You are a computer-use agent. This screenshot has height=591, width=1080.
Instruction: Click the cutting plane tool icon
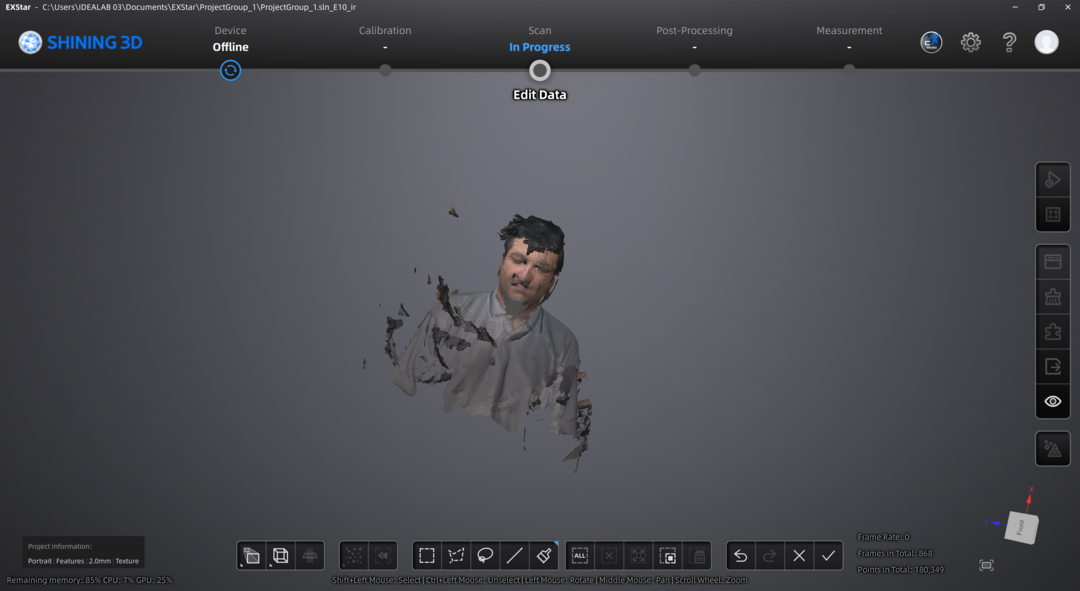pos(310,555)
